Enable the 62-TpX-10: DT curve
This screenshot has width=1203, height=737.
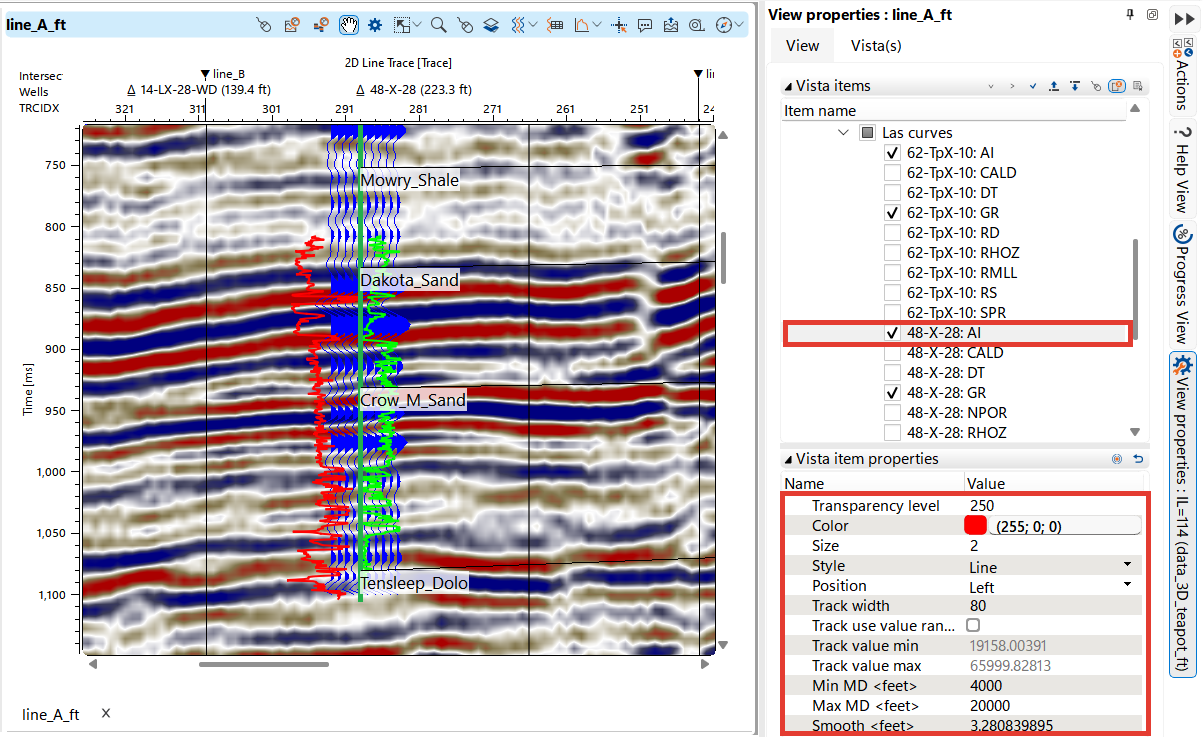pos(892,193)
